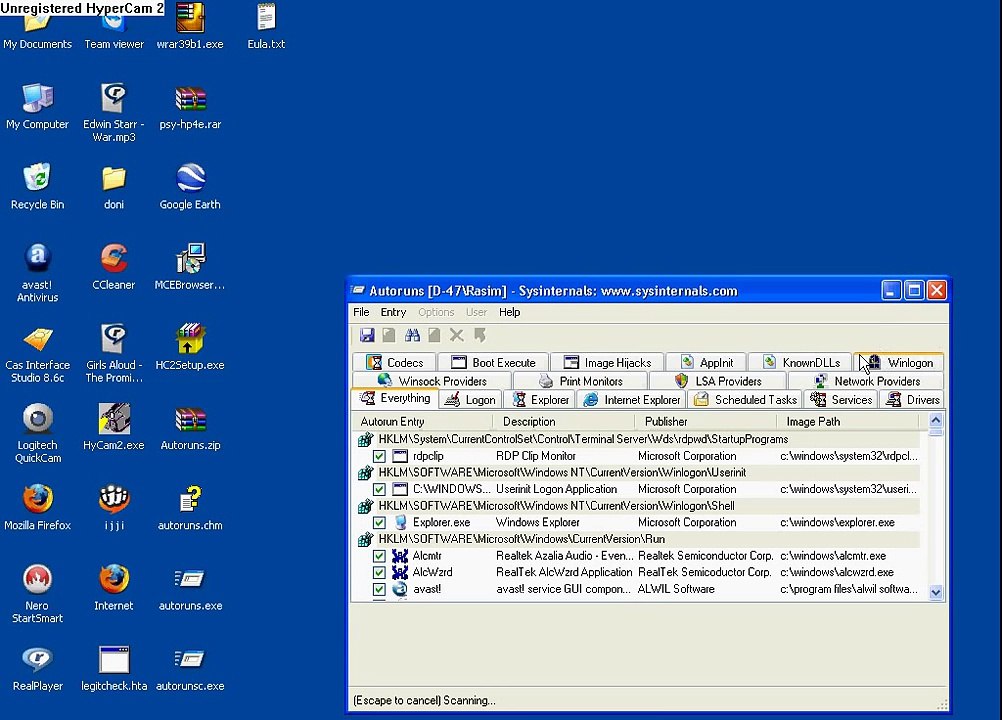Sort by Image Path column header
Image resolution: width=1002 pixels, height=720 pixels.
(x=847, y=422)
